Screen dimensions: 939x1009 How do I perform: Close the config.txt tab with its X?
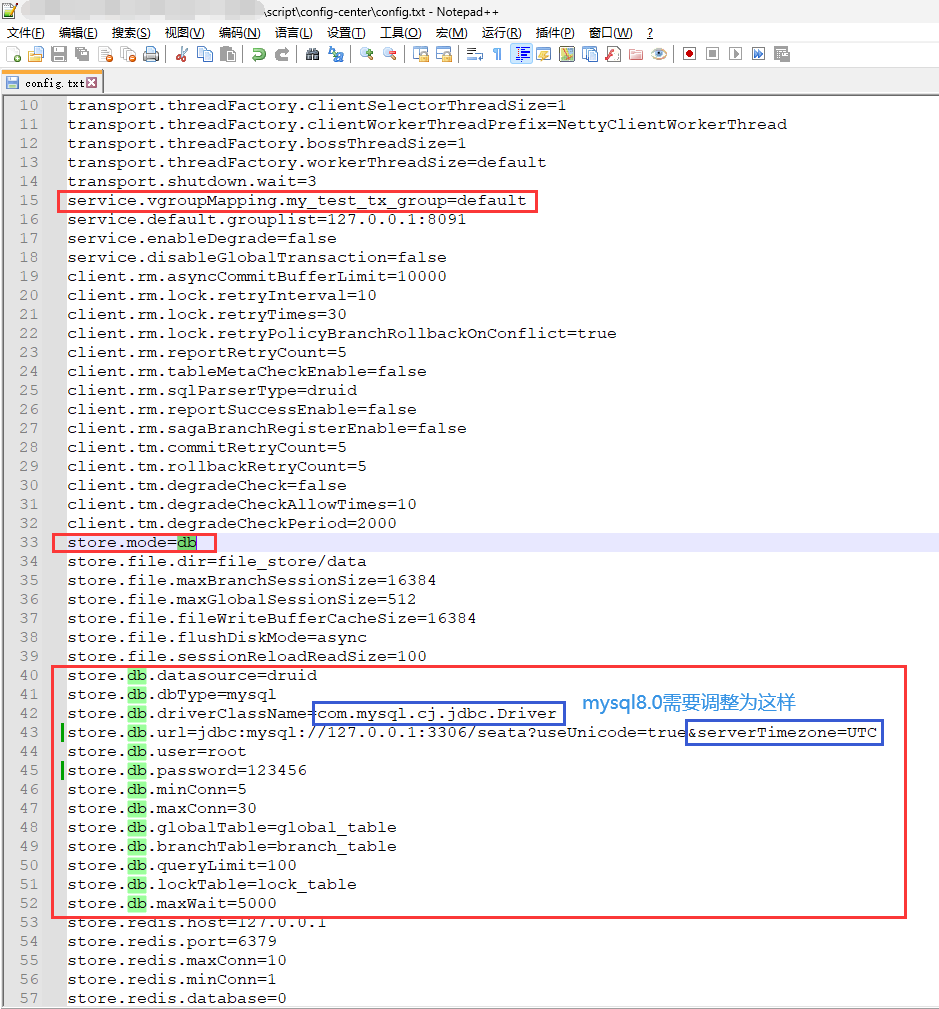tap(92, 83)
